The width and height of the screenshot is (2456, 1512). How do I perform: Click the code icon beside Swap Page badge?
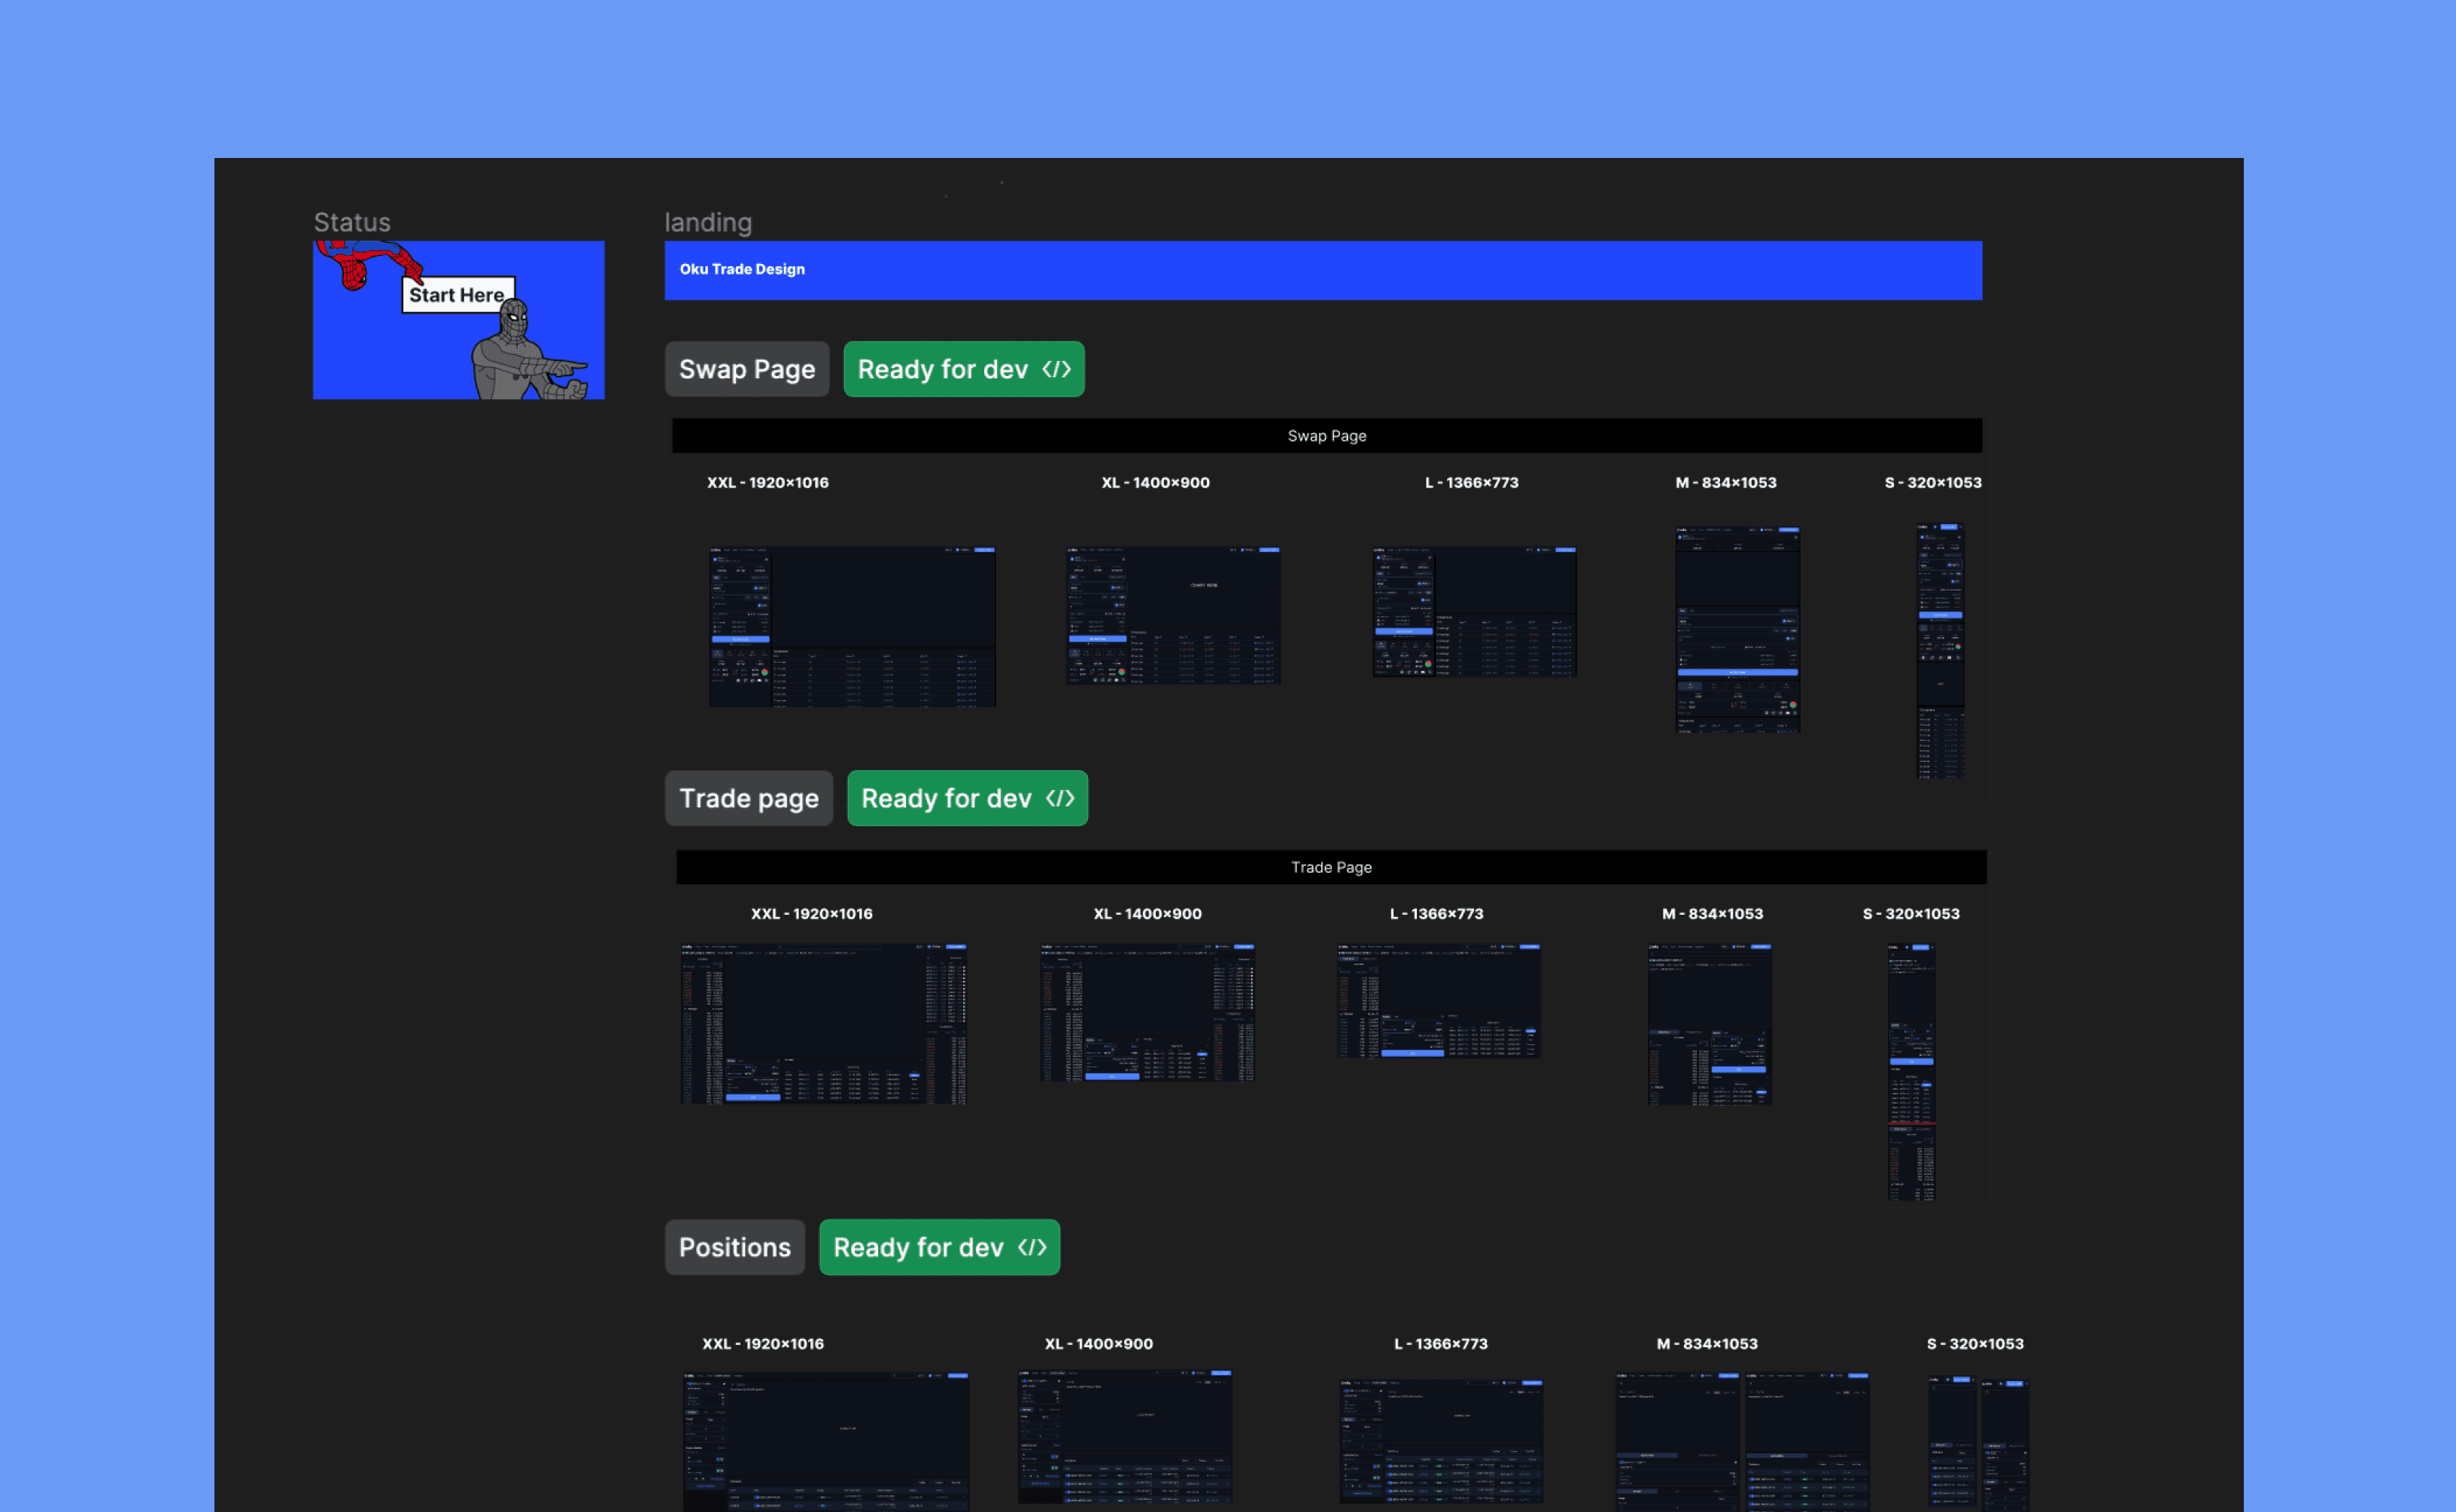tap(1056, 369)
